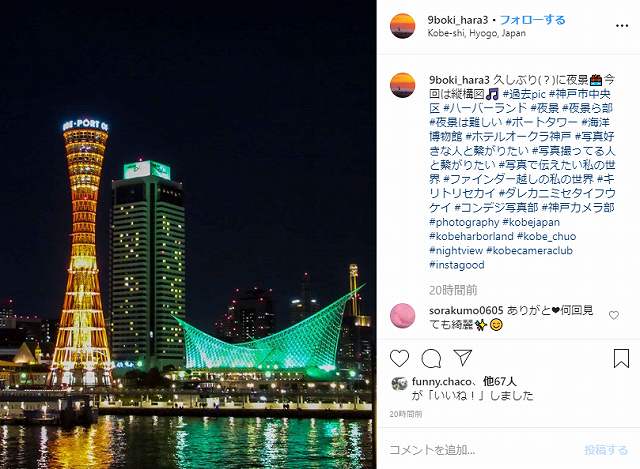Save post with the bookmark icon

coord(621,358)
